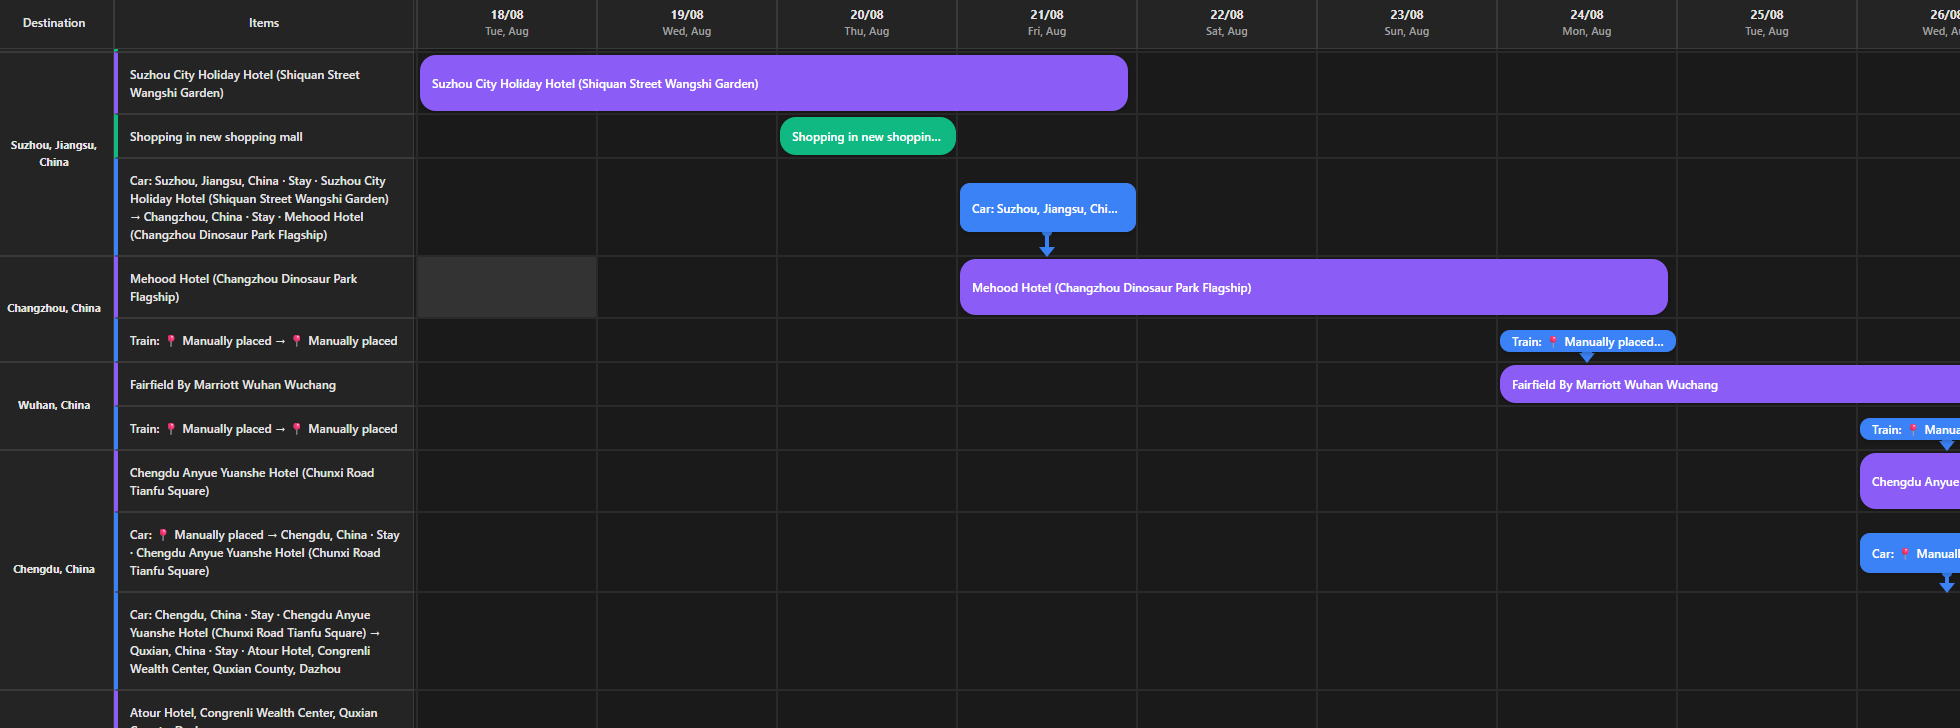The image size is (1960, 728).
Task: Click the red pin in the Car: Manually placed item row
Action: [x=163, y=535]
